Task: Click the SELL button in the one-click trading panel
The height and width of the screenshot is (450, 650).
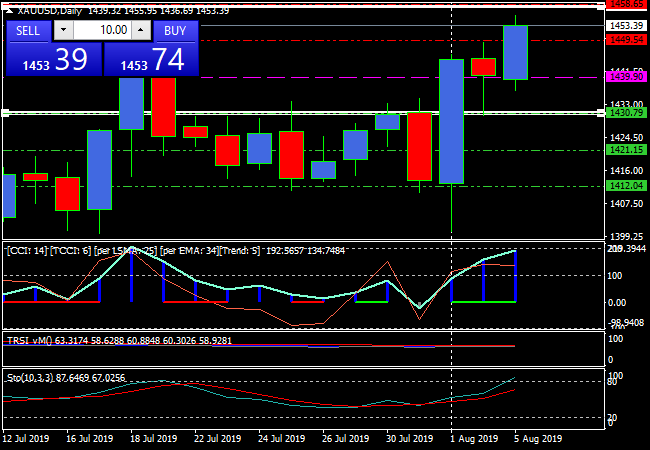Action: (x=28, y=30)
